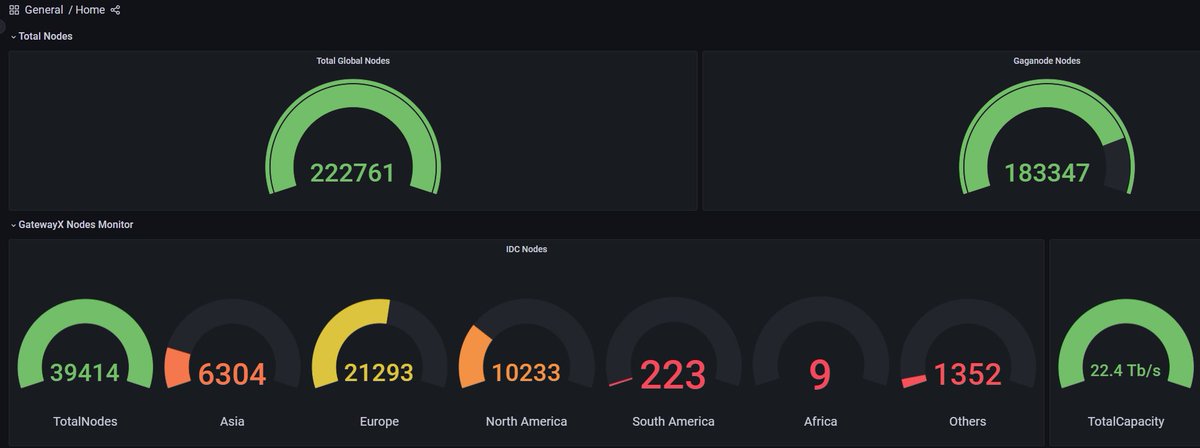
Task: Click the 222761 global nodes gauge
Action: click(352, 140)
